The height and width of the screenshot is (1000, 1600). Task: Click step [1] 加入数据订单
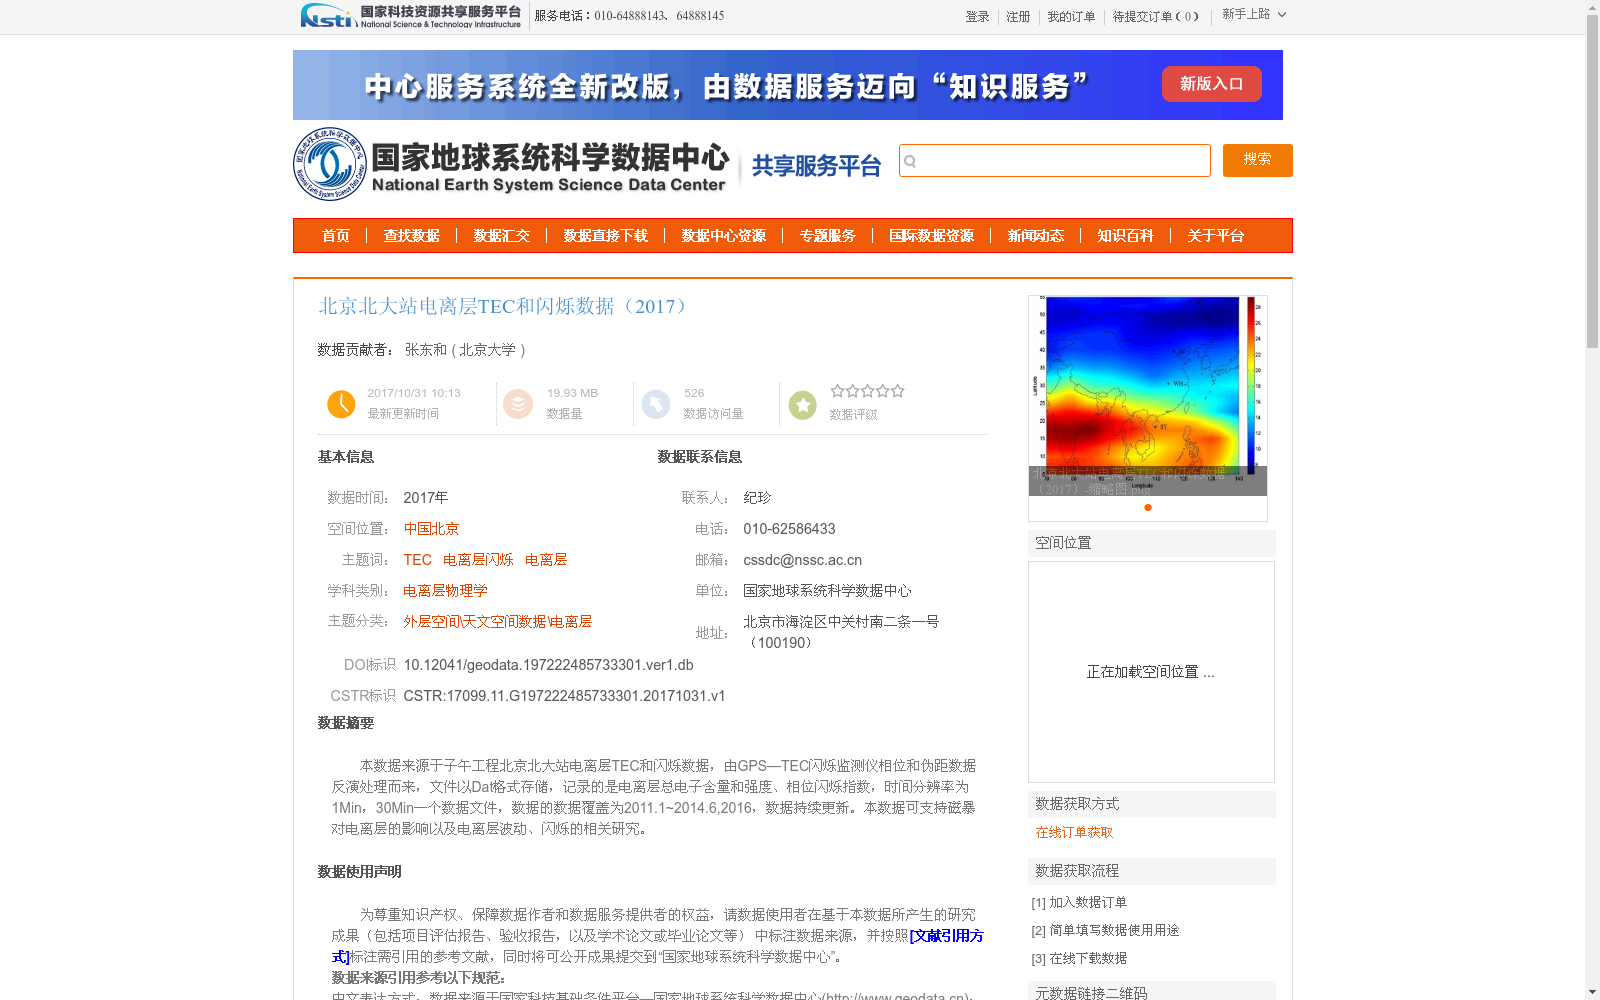[x=1079, y=902]
